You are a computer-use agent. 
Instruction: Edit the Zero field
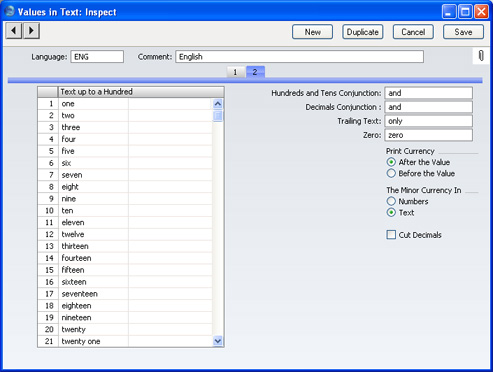pos(428,135)
